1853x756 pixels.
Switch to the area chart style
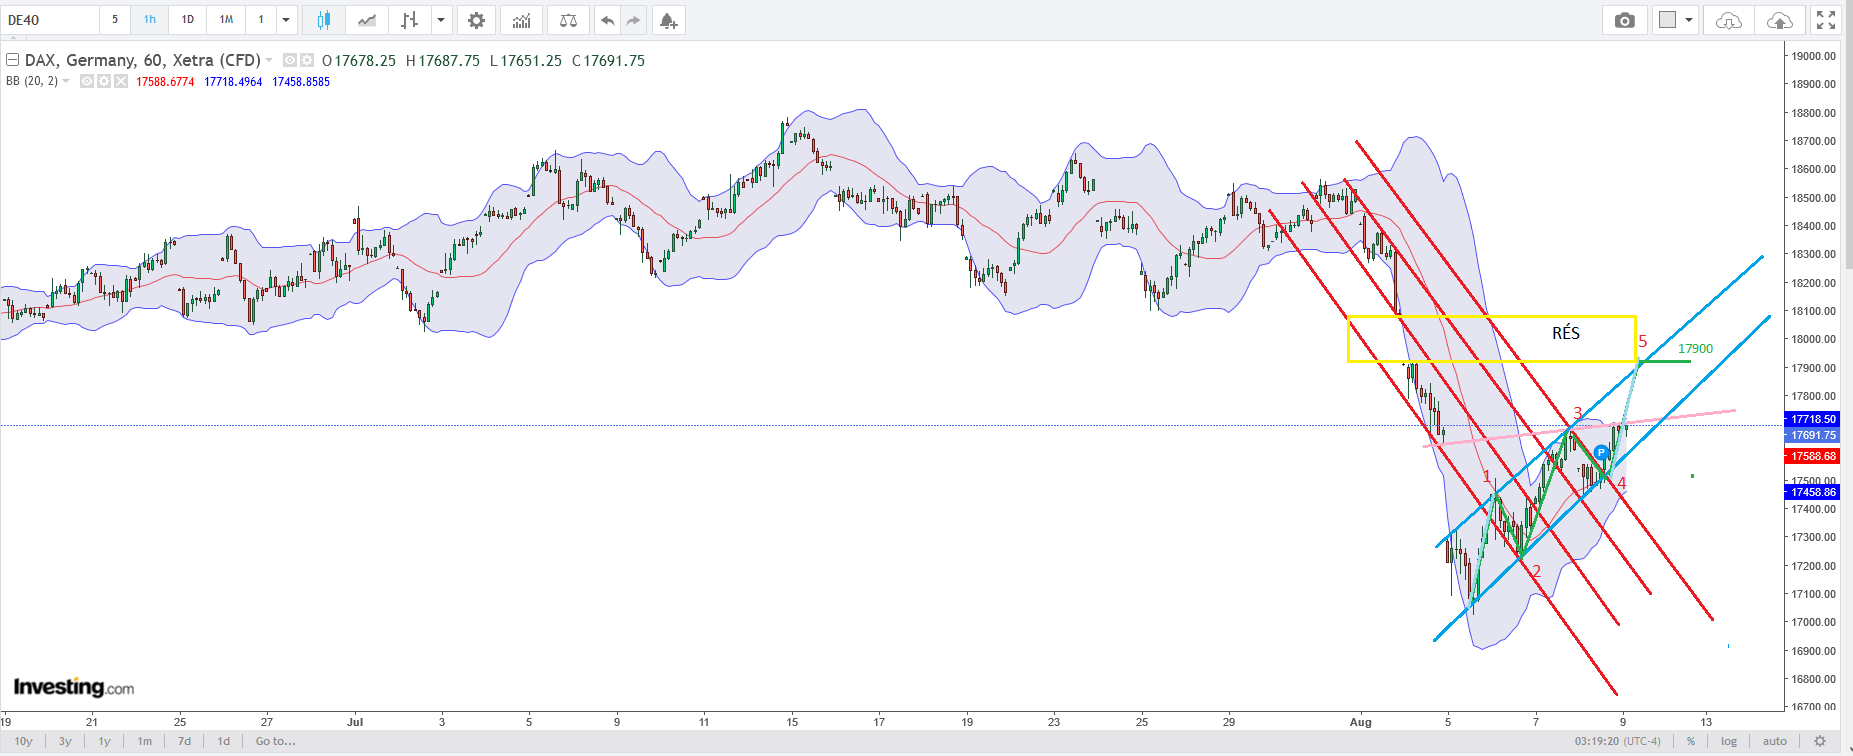367,20
